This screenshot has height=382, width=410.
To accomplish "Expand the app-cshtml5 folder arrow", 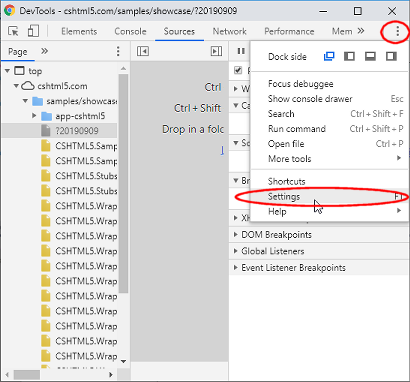I will [34, 116].
